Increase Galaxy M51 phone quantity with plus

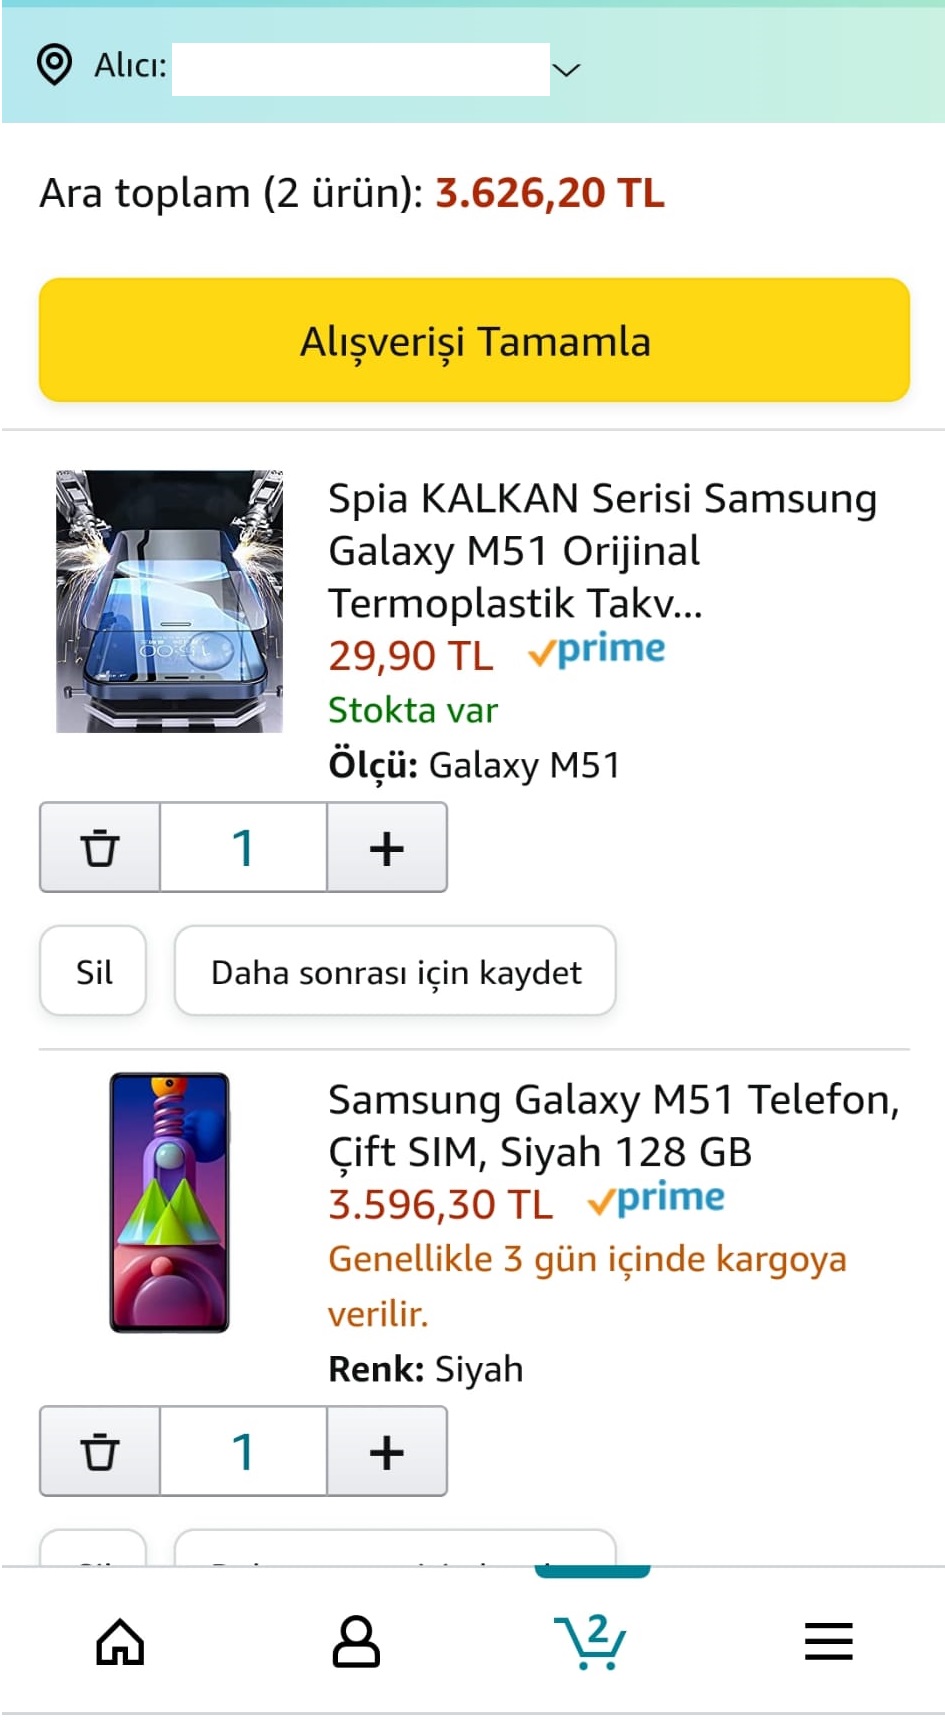(387, 1452)
